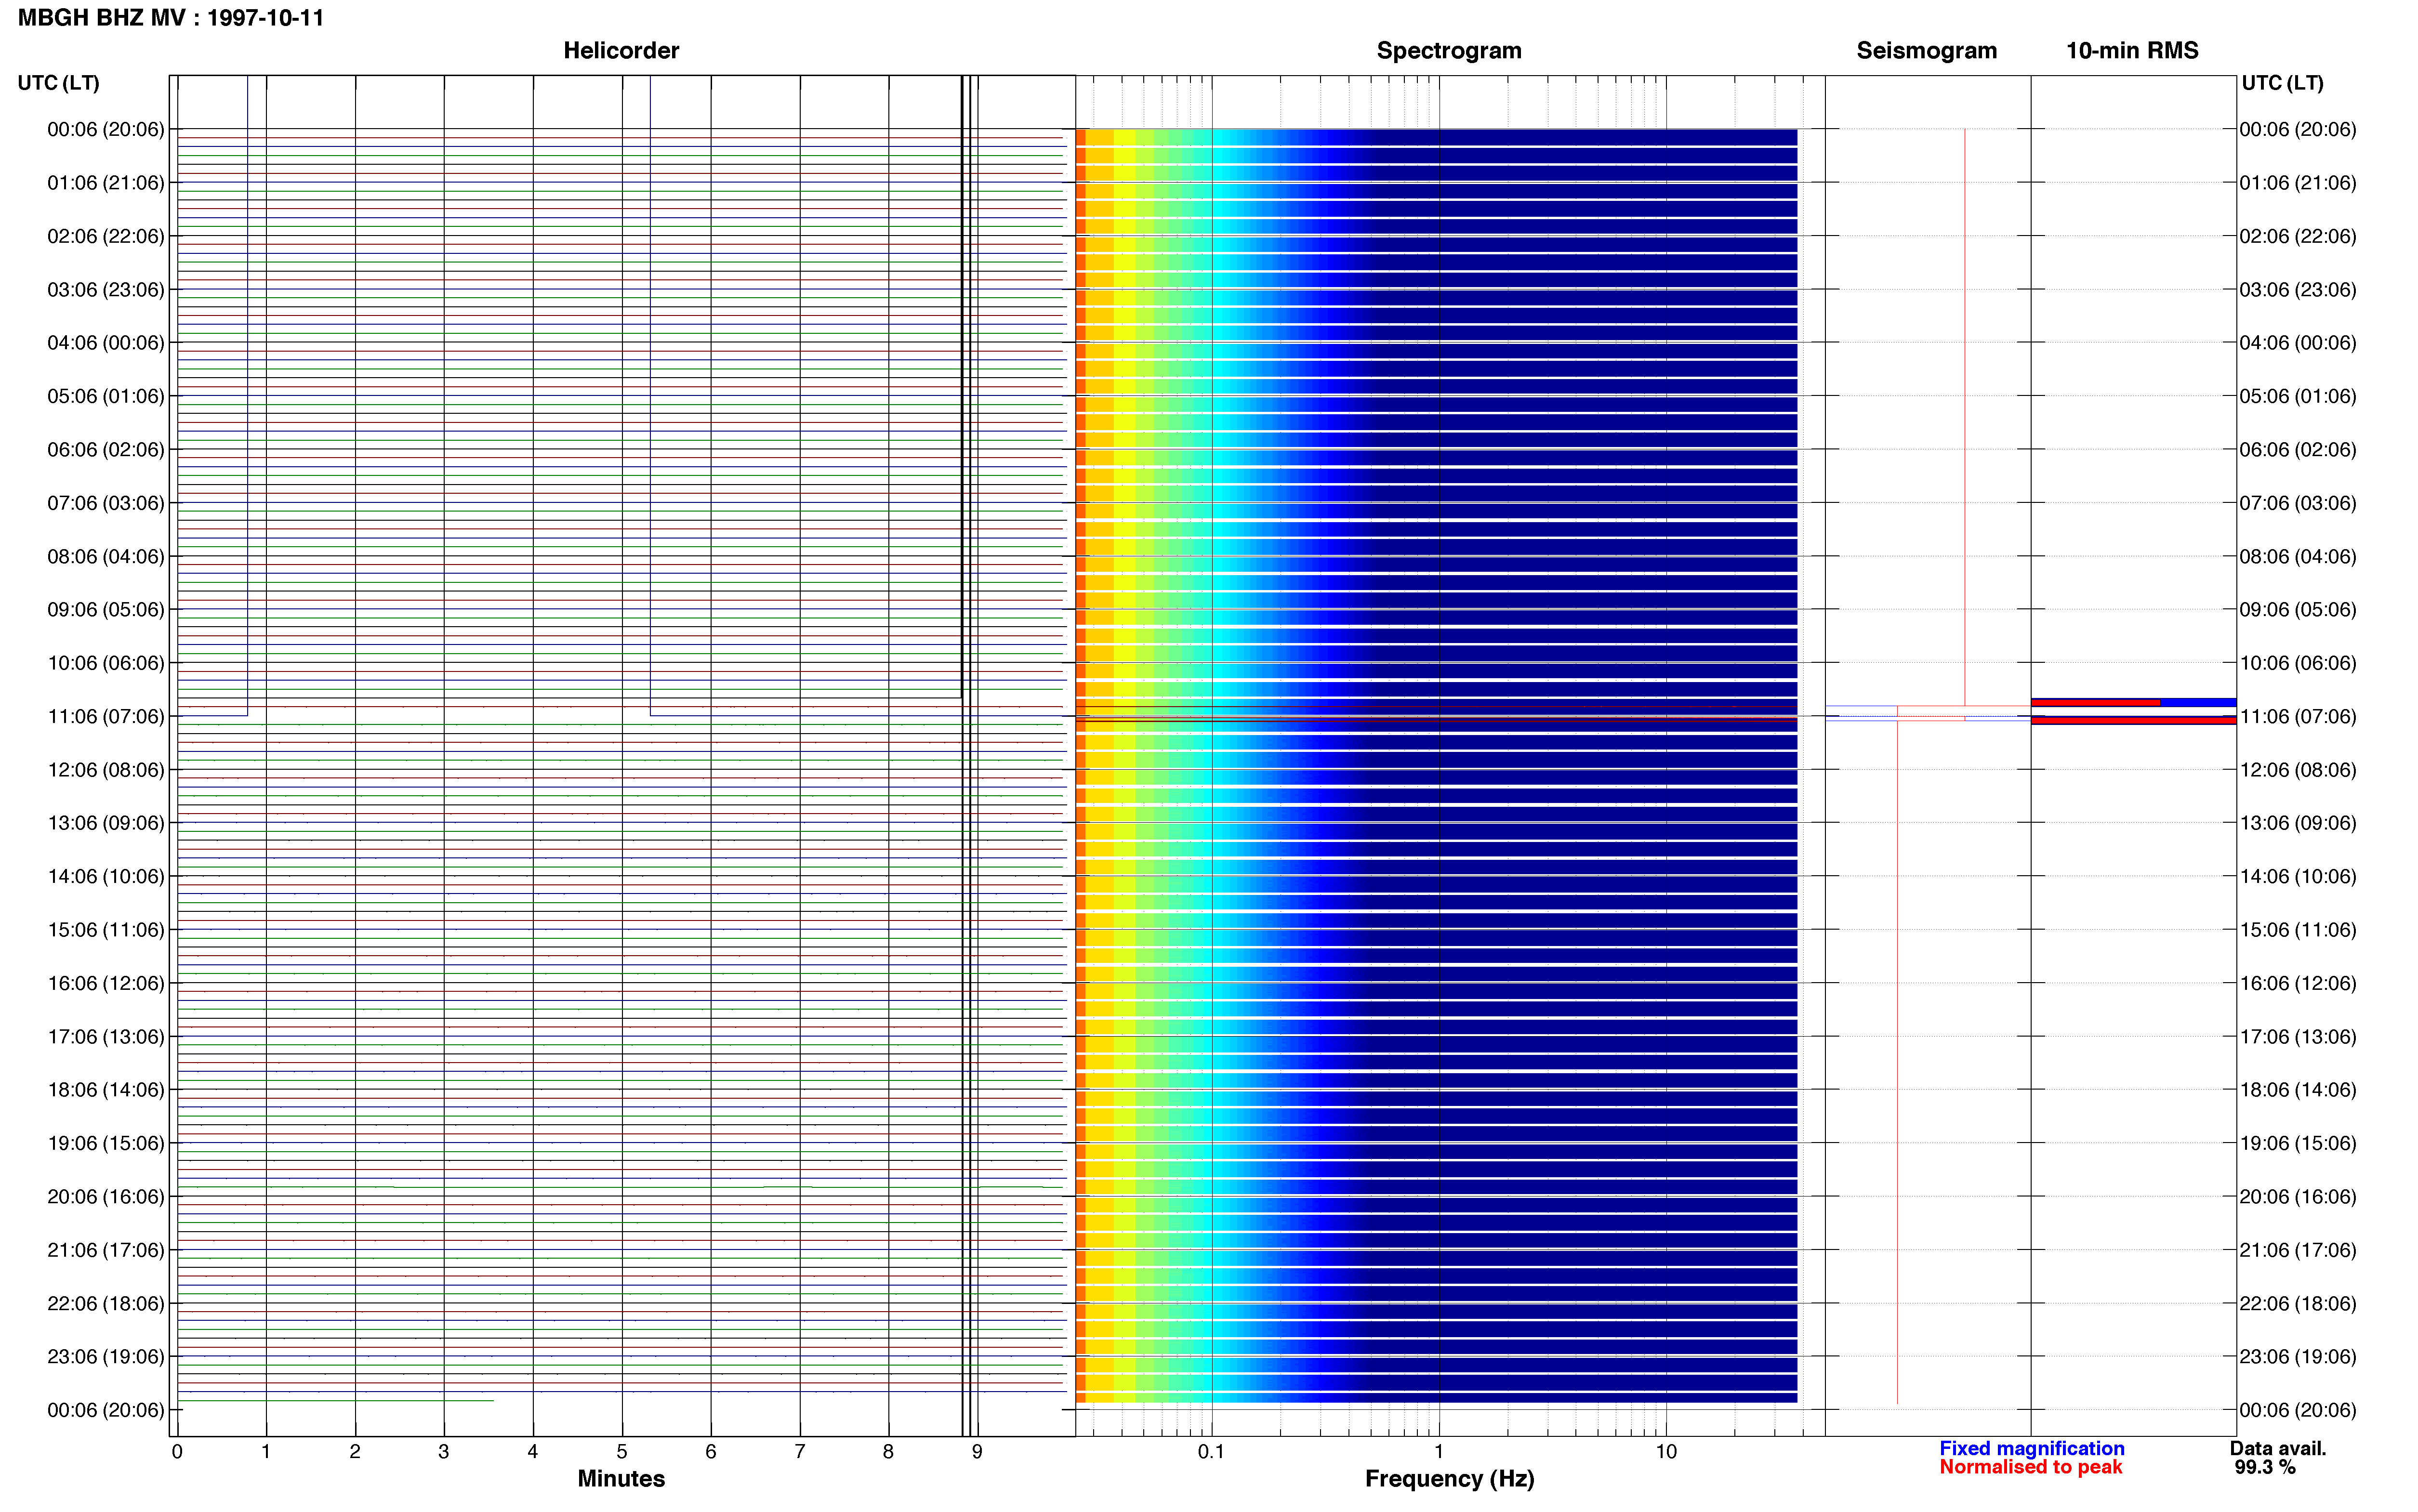Click the left time label '22:06 (18:06)'

(x=106, y=1303)
